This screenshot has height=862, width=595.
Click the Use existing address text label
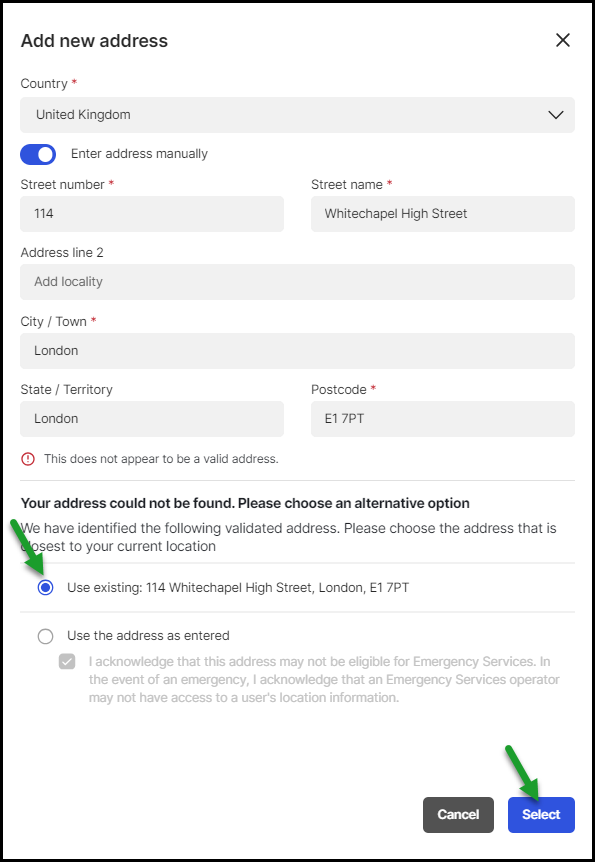(238, 588)
